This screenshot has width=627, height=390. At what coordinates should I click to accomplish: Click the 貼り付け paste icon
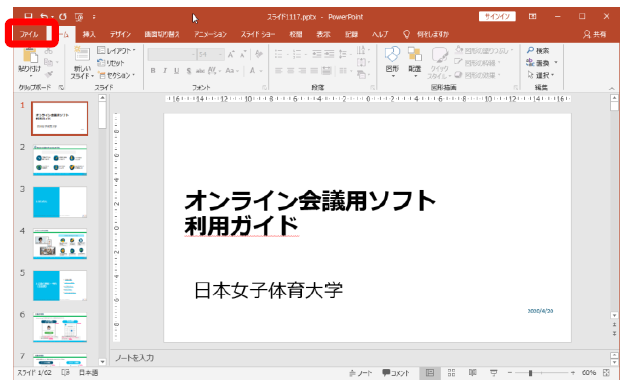pos(30,56)
